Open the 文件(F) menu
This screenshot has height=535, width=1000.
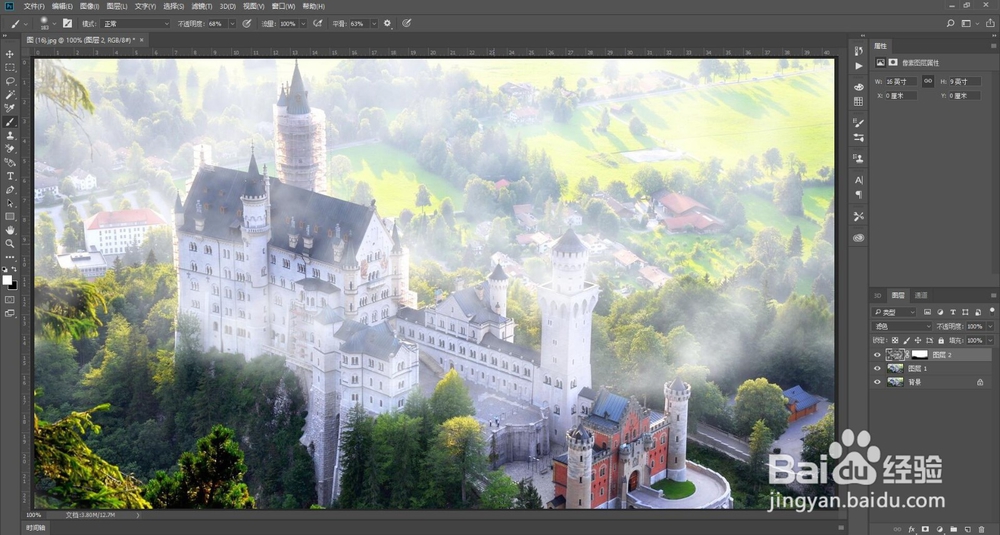pos(34,6)
